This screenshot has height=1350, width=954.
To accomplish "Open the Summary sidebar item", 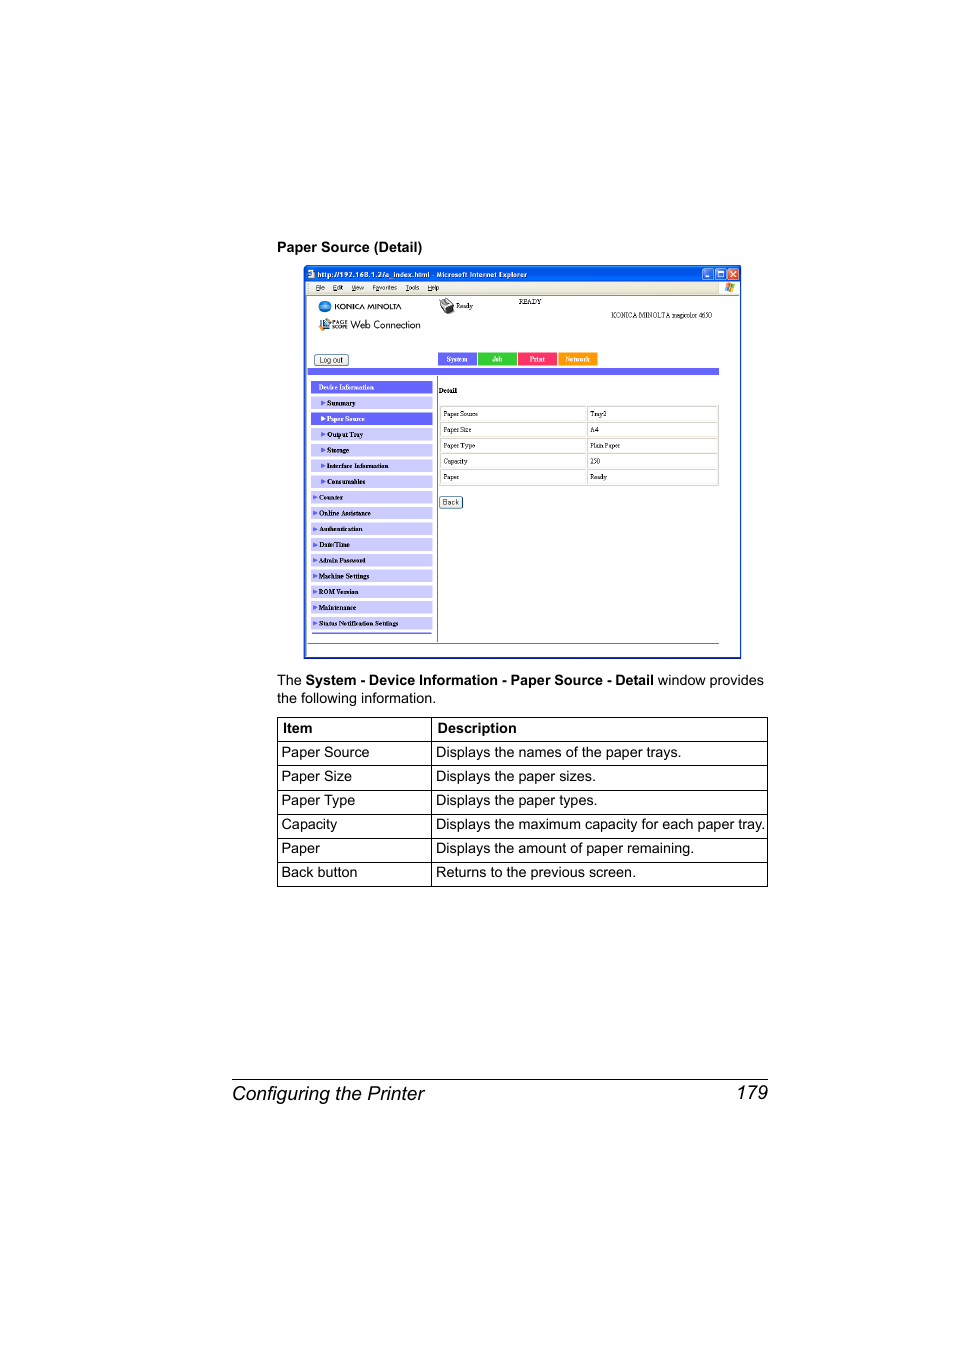I will click(372, 403).
